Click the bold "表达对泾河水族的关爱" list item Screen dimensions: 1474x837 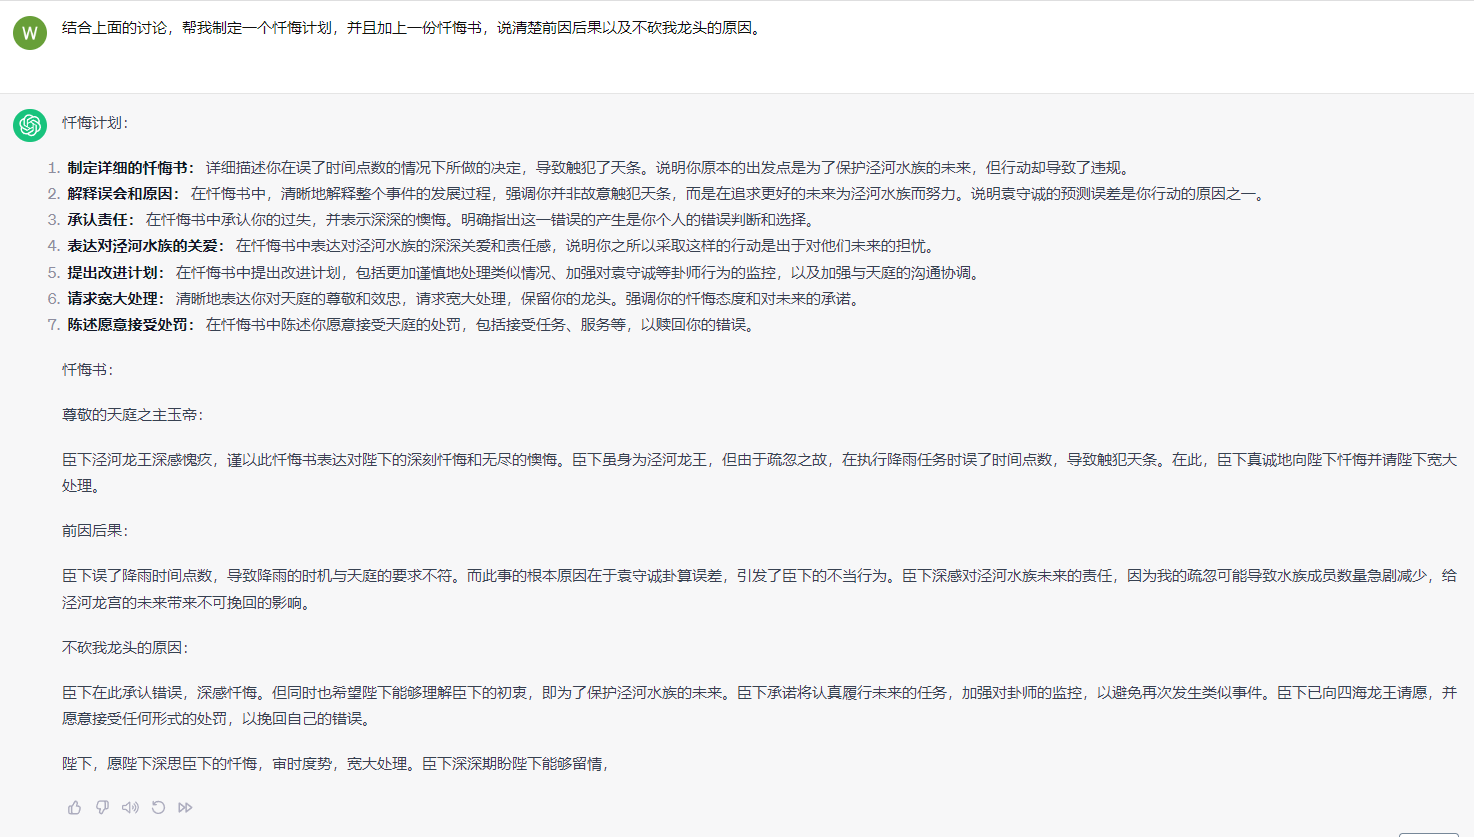pos(145,246)
